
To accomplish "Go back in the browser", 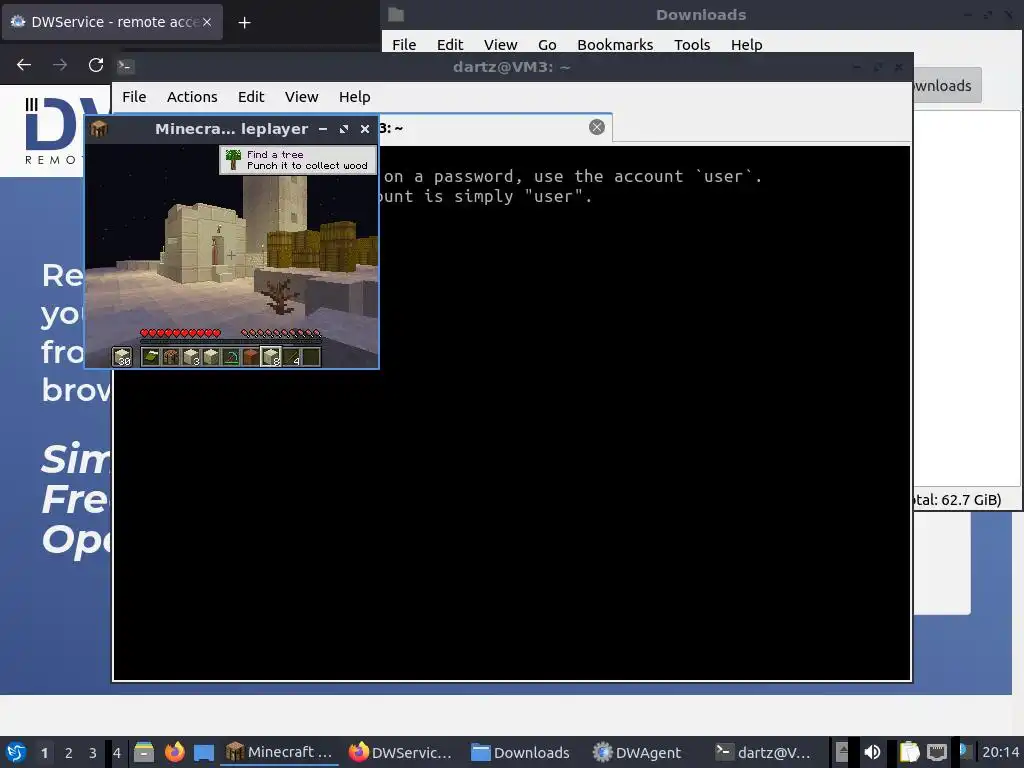I will (x=24, y=65).
